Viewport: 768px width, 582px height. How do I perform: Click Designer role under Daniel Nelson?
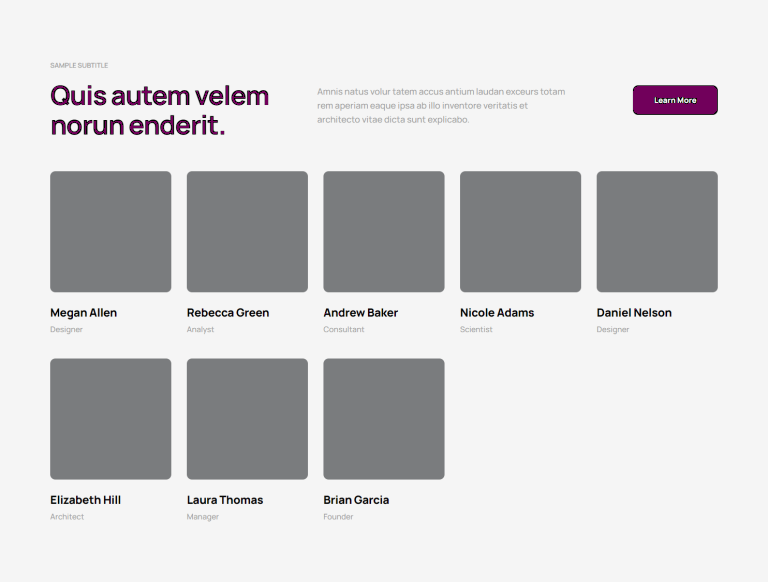click(x=613, y=329)
